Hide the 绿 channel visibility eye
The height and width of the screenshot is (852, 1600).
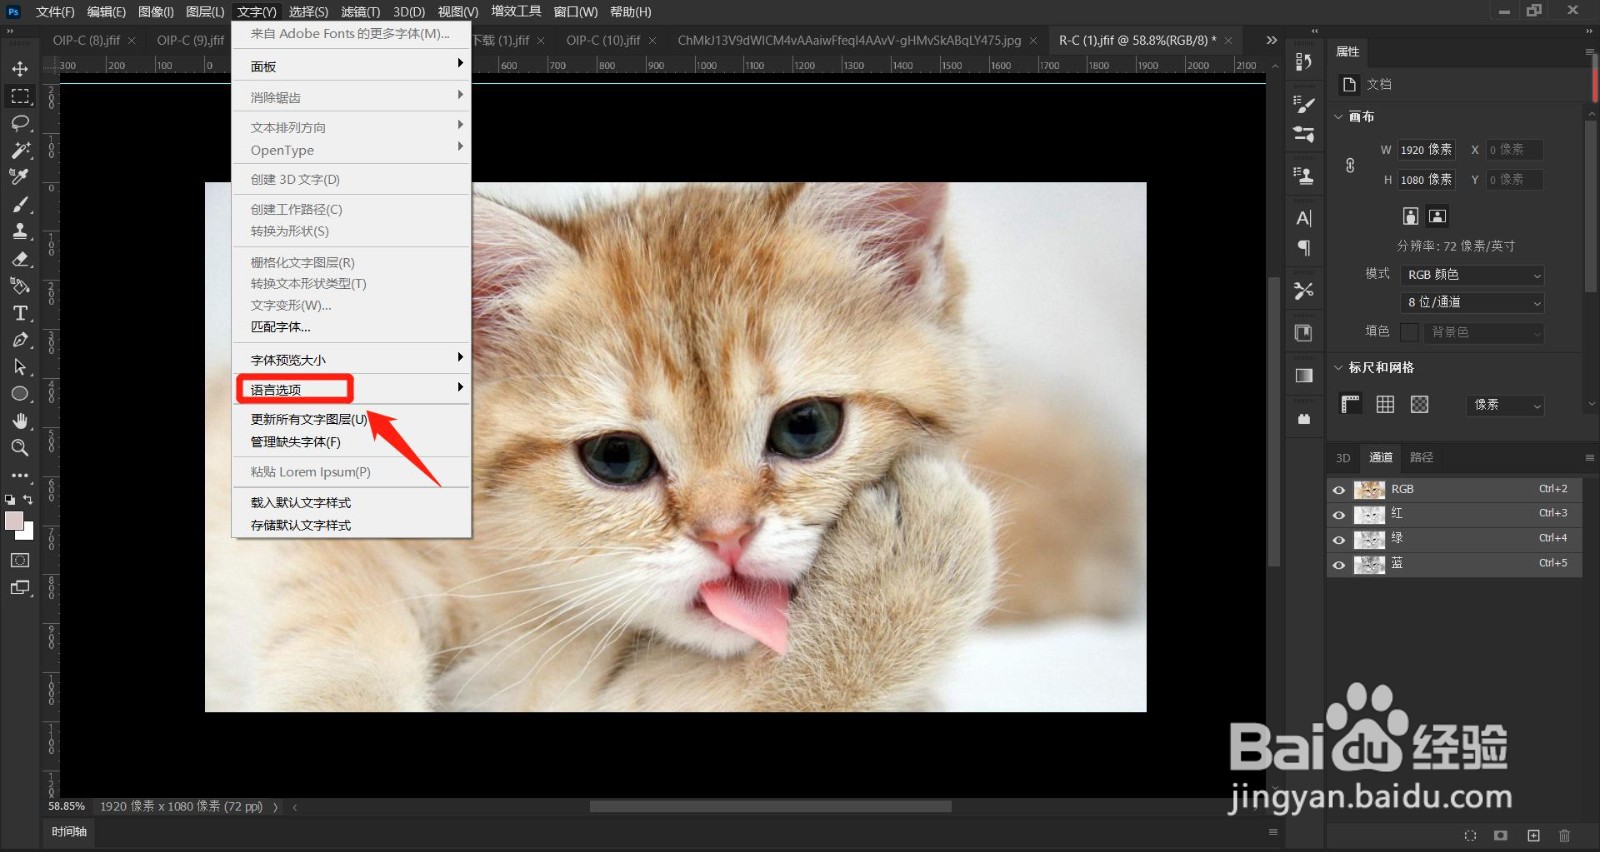pos(1338,540)
